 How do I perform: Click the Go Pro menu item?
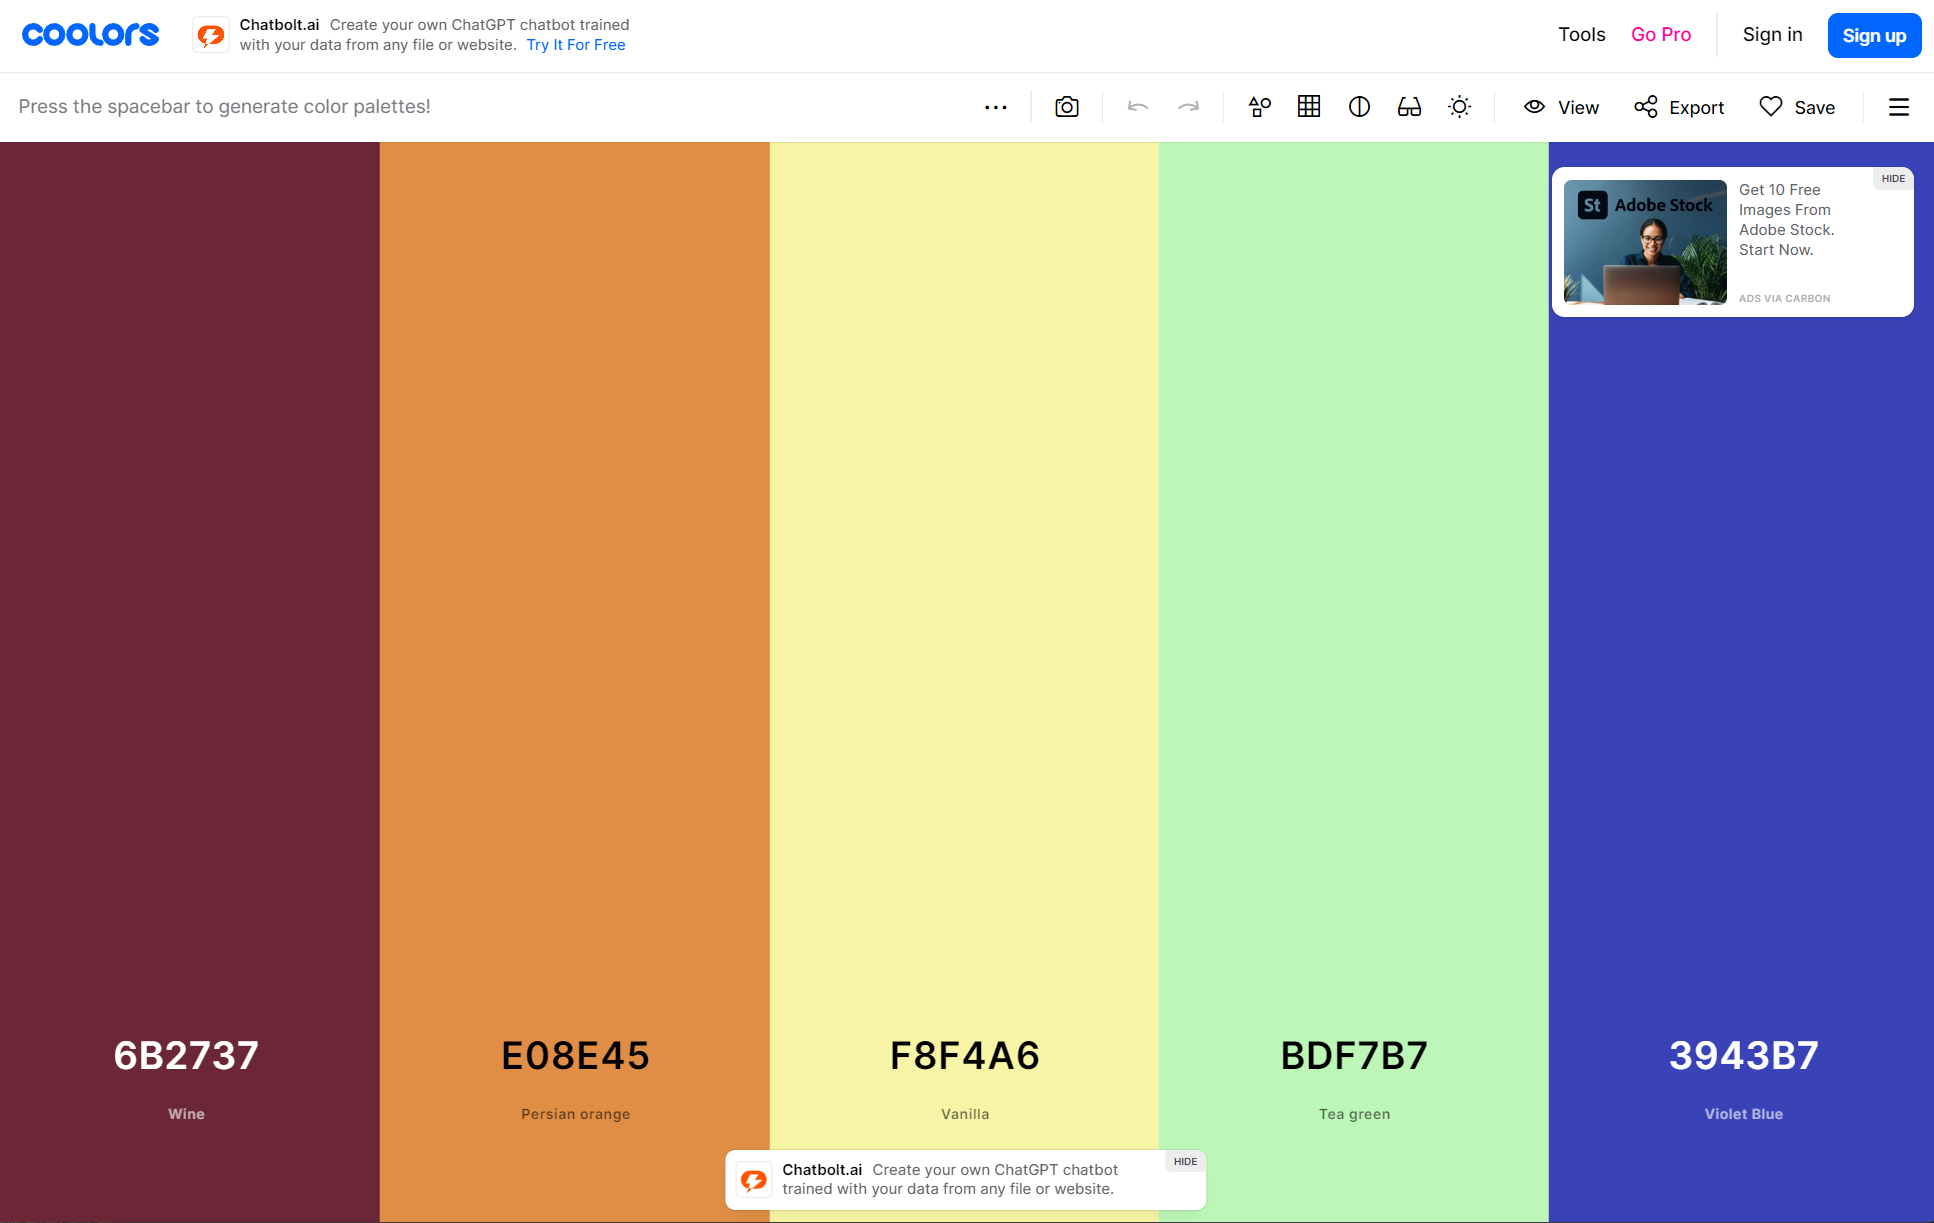tap(1661, 35)
